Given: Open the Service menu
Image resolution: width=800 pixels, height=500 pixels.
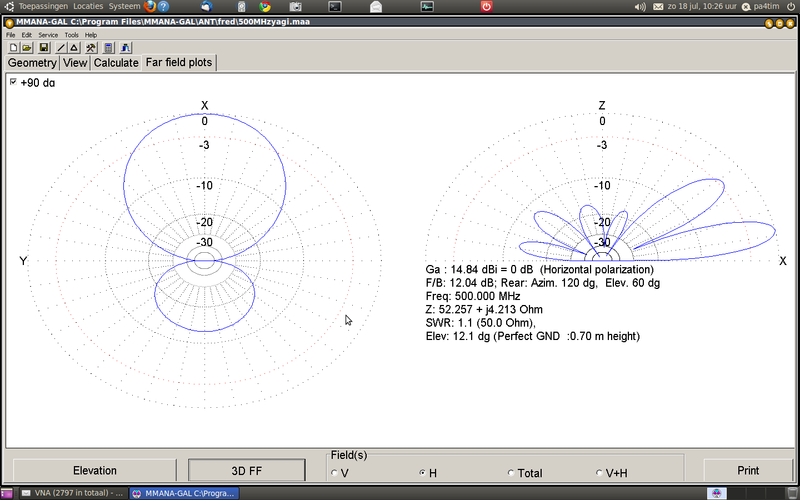Looking at the screenshot, I should (48, 34).
